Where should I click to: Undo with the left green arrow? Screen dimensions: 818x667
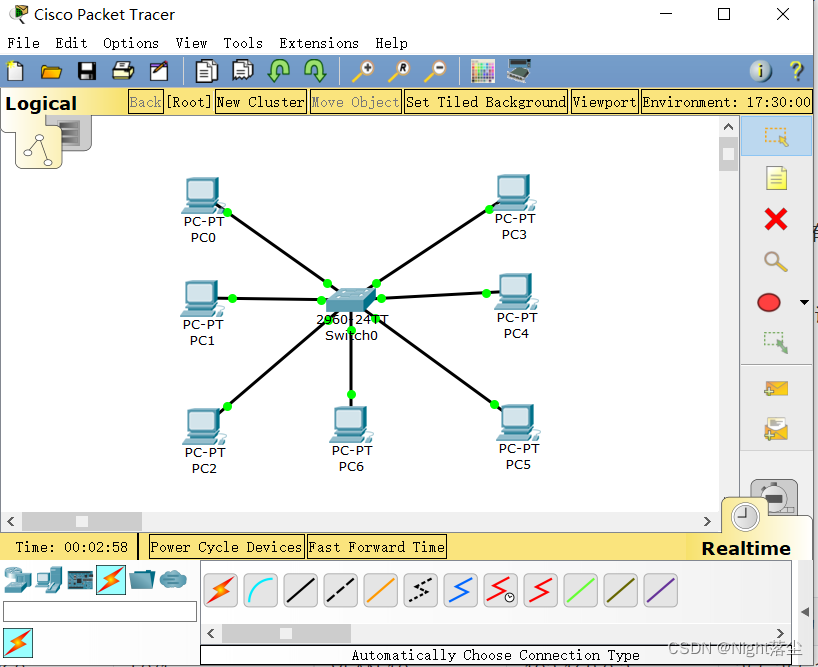(x=279, y=71)
